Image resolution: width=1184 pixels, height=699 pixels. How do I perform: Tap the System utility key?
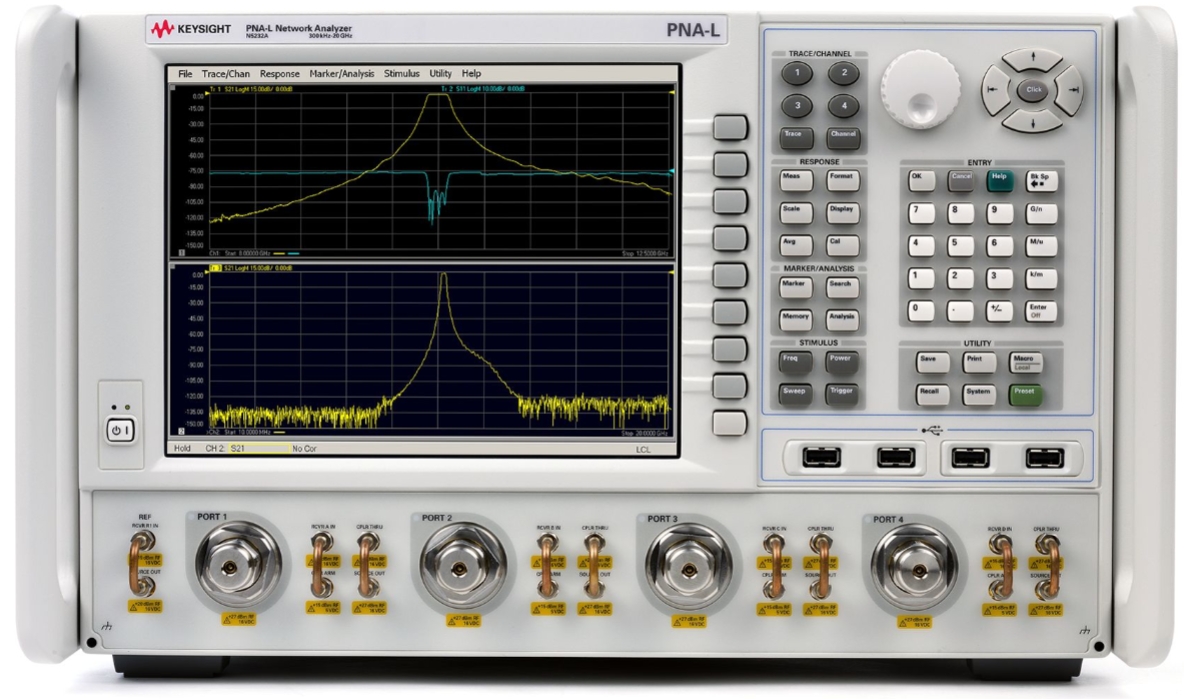[x=979, y=394]
